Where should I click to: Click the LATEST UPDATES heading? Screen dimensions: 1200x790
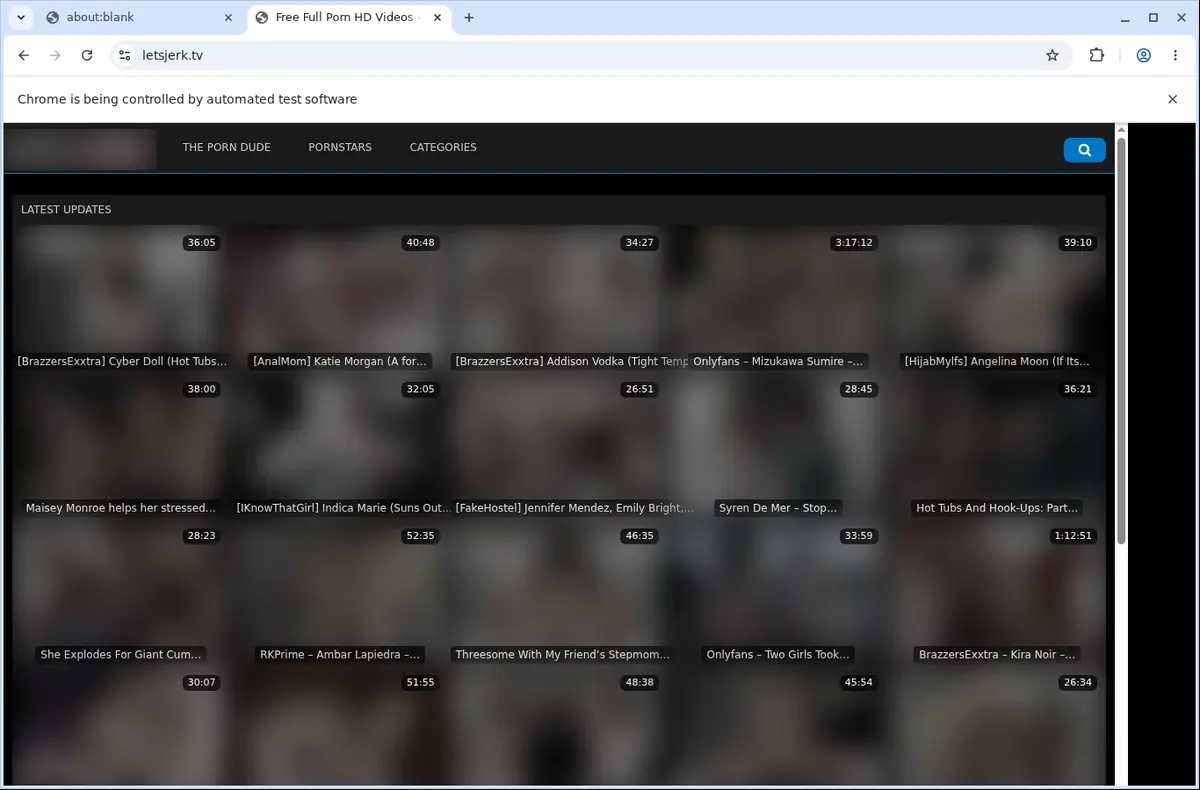coord(66,210)
